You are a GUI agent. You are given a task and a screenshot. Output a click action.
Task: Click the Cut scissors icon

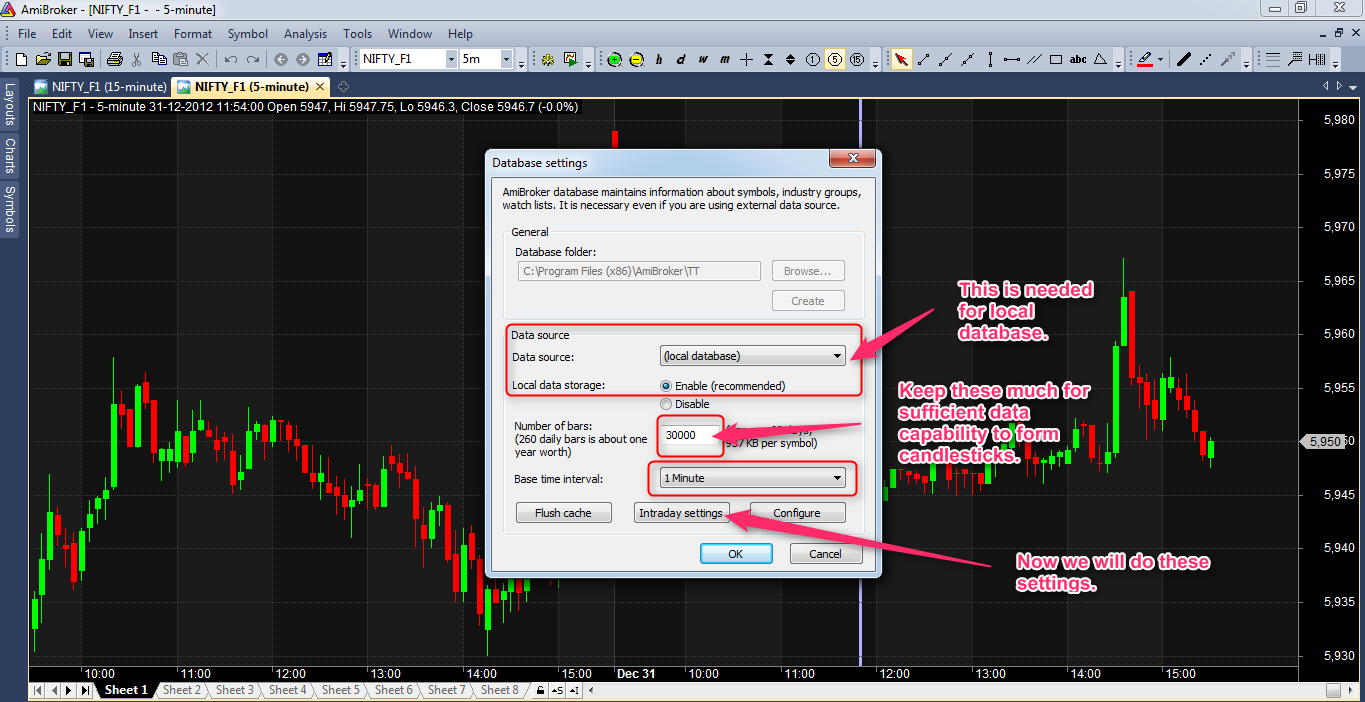tap(136, 59)
